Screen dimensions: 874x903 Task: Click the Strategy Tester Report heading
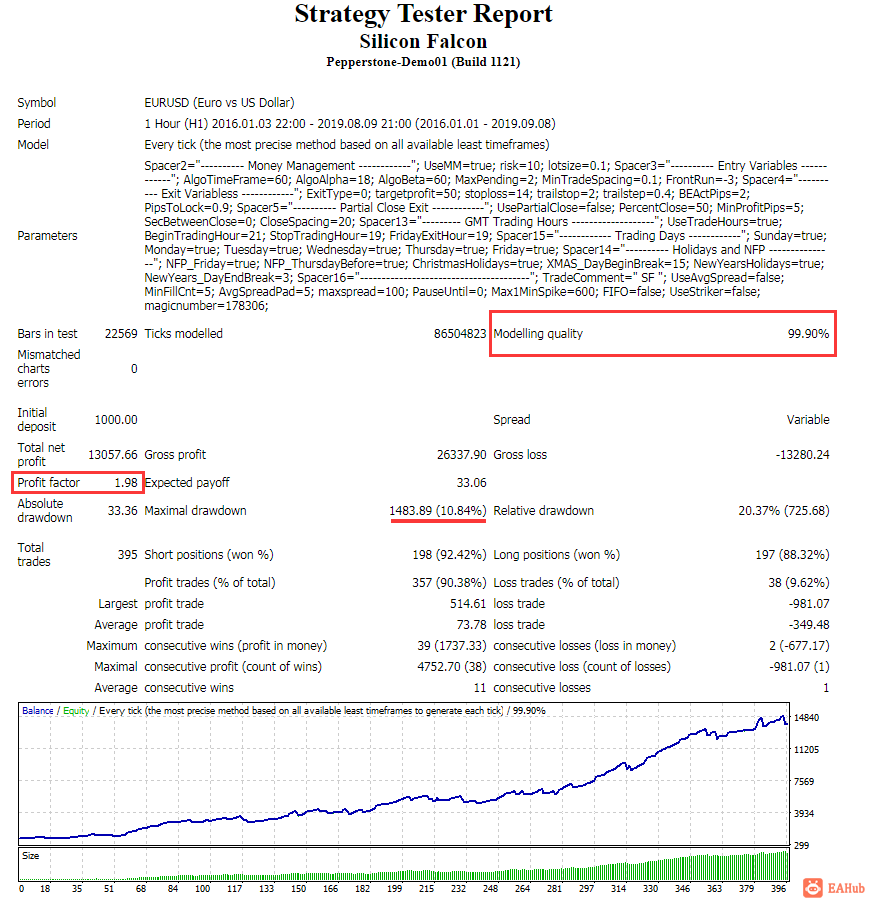tap(423, 14)
